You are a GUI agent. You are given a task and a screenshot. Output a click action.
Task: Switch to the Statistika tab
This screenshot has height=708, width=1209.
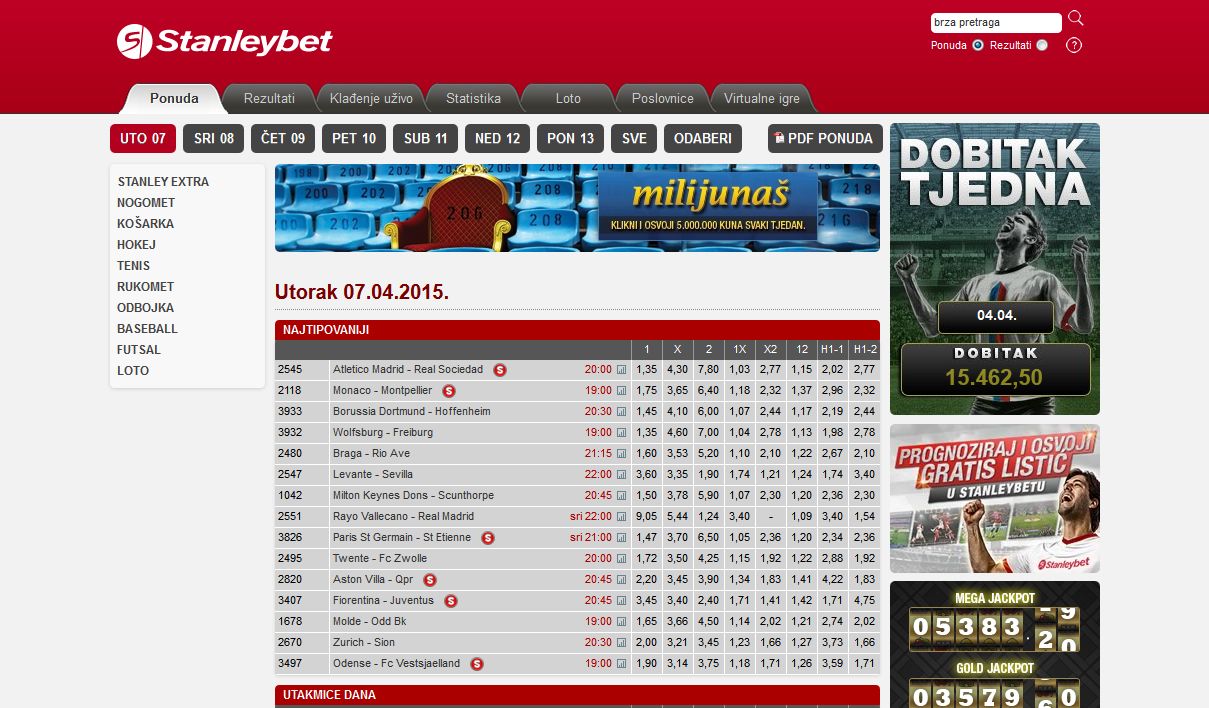pos(473,99)
